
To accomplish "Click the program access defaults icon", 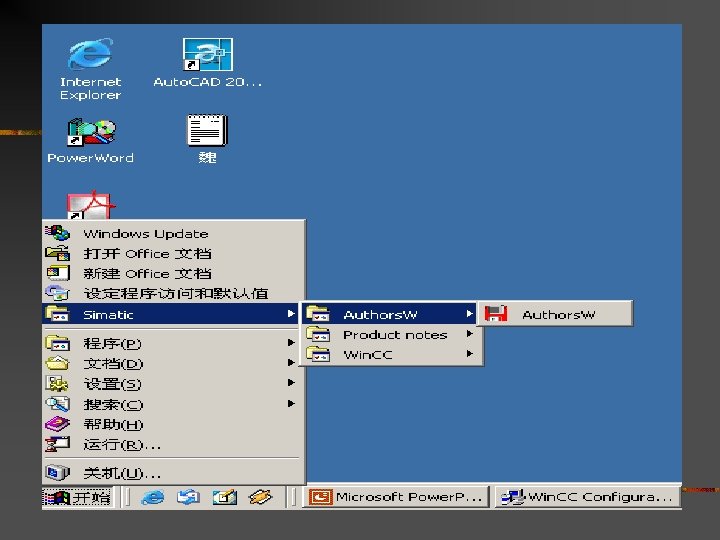I will coord(57,293).
